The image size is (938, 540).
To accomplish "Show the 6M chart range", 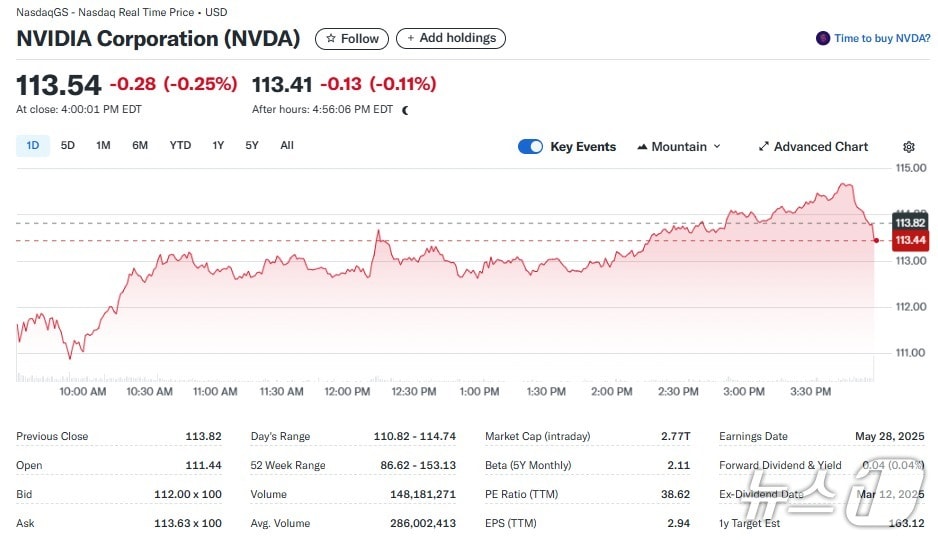I will 140,146.
